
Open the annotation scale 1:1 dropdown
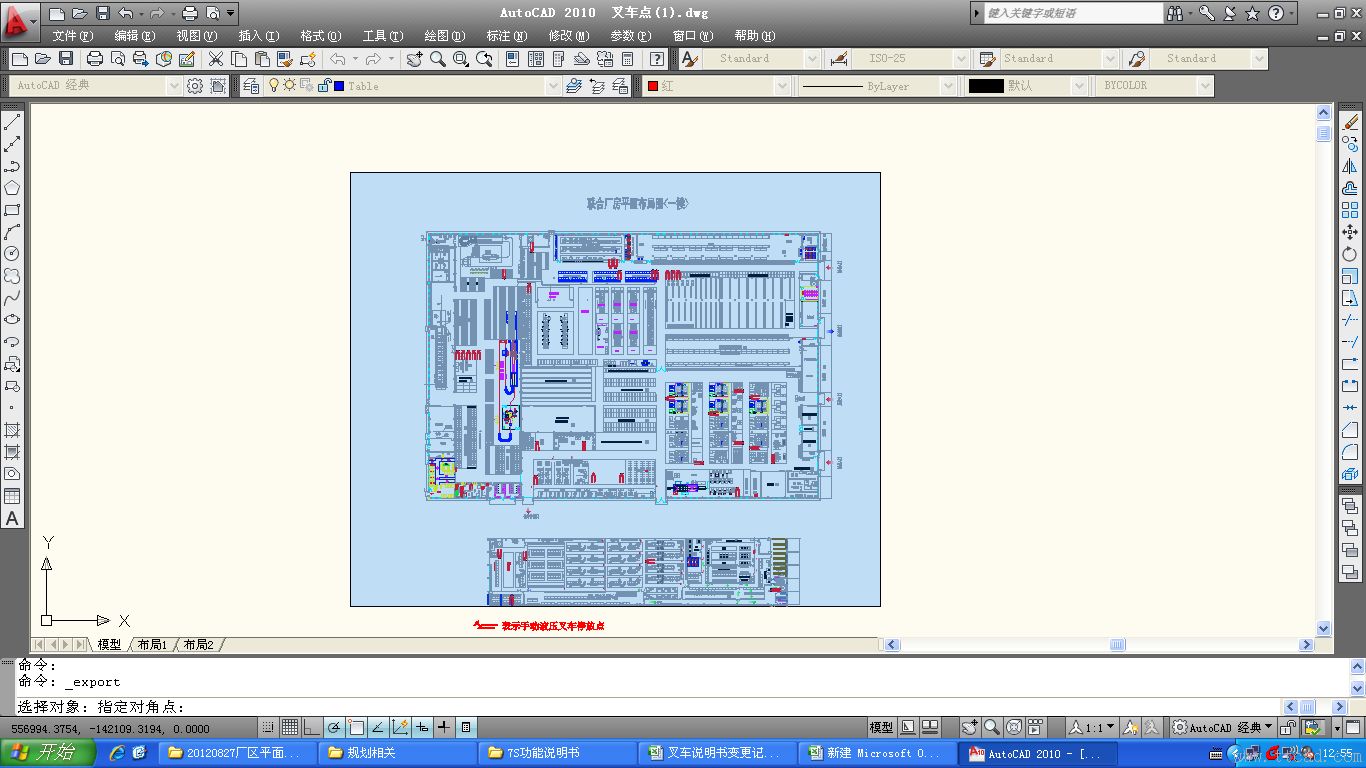[1092, 728]
